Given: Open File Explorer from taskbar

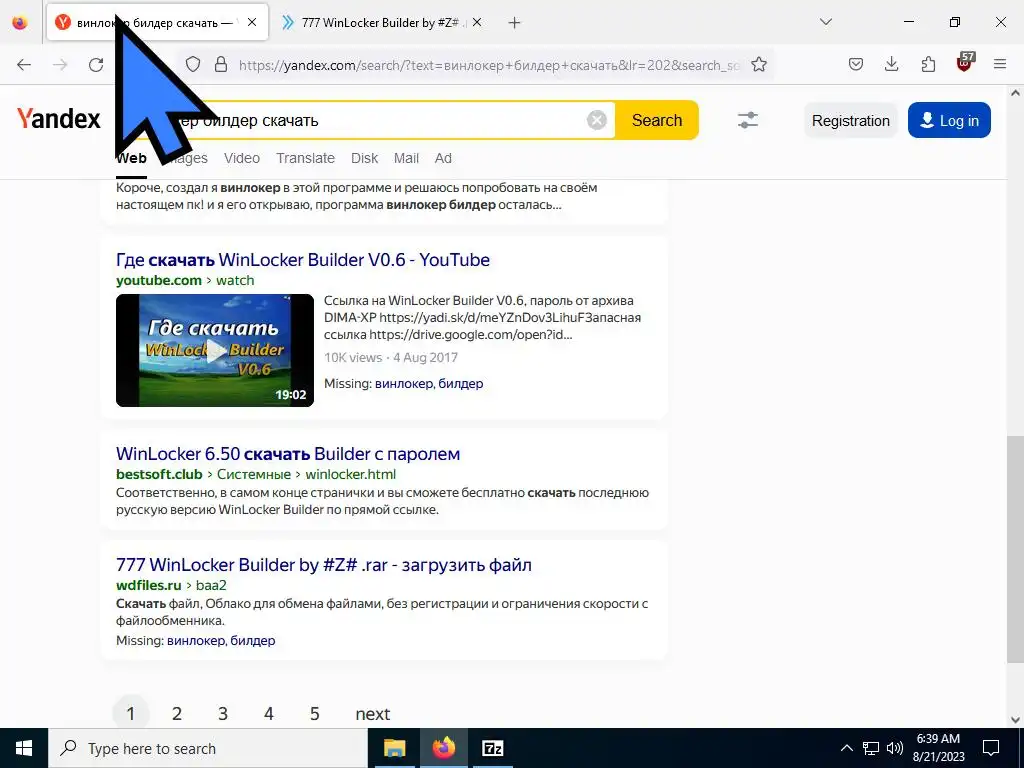Looking at the screenshot, I should (x=394, y=748).
